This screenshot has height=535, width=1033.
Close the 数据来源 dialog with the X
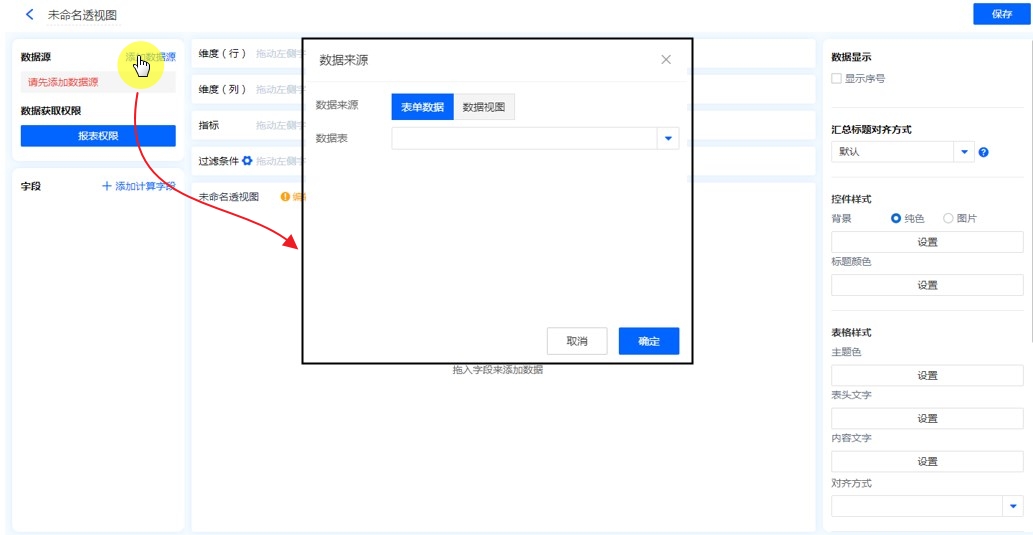click(x=666, y=60)
